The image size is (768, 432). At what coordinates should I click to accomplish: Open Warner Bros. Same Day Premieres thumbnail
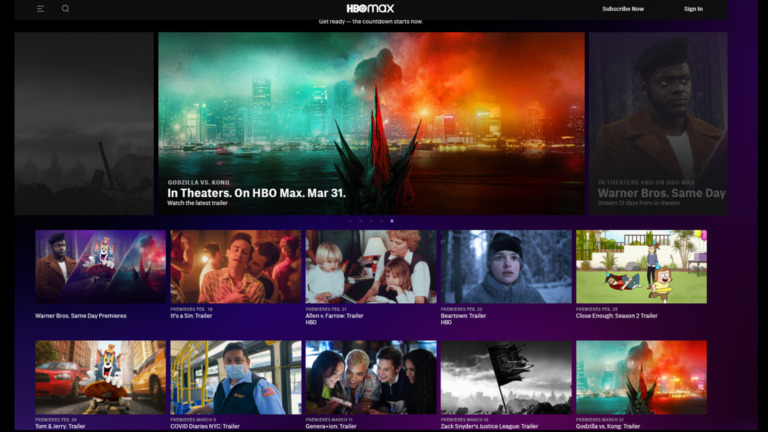[x=100, y=266]
